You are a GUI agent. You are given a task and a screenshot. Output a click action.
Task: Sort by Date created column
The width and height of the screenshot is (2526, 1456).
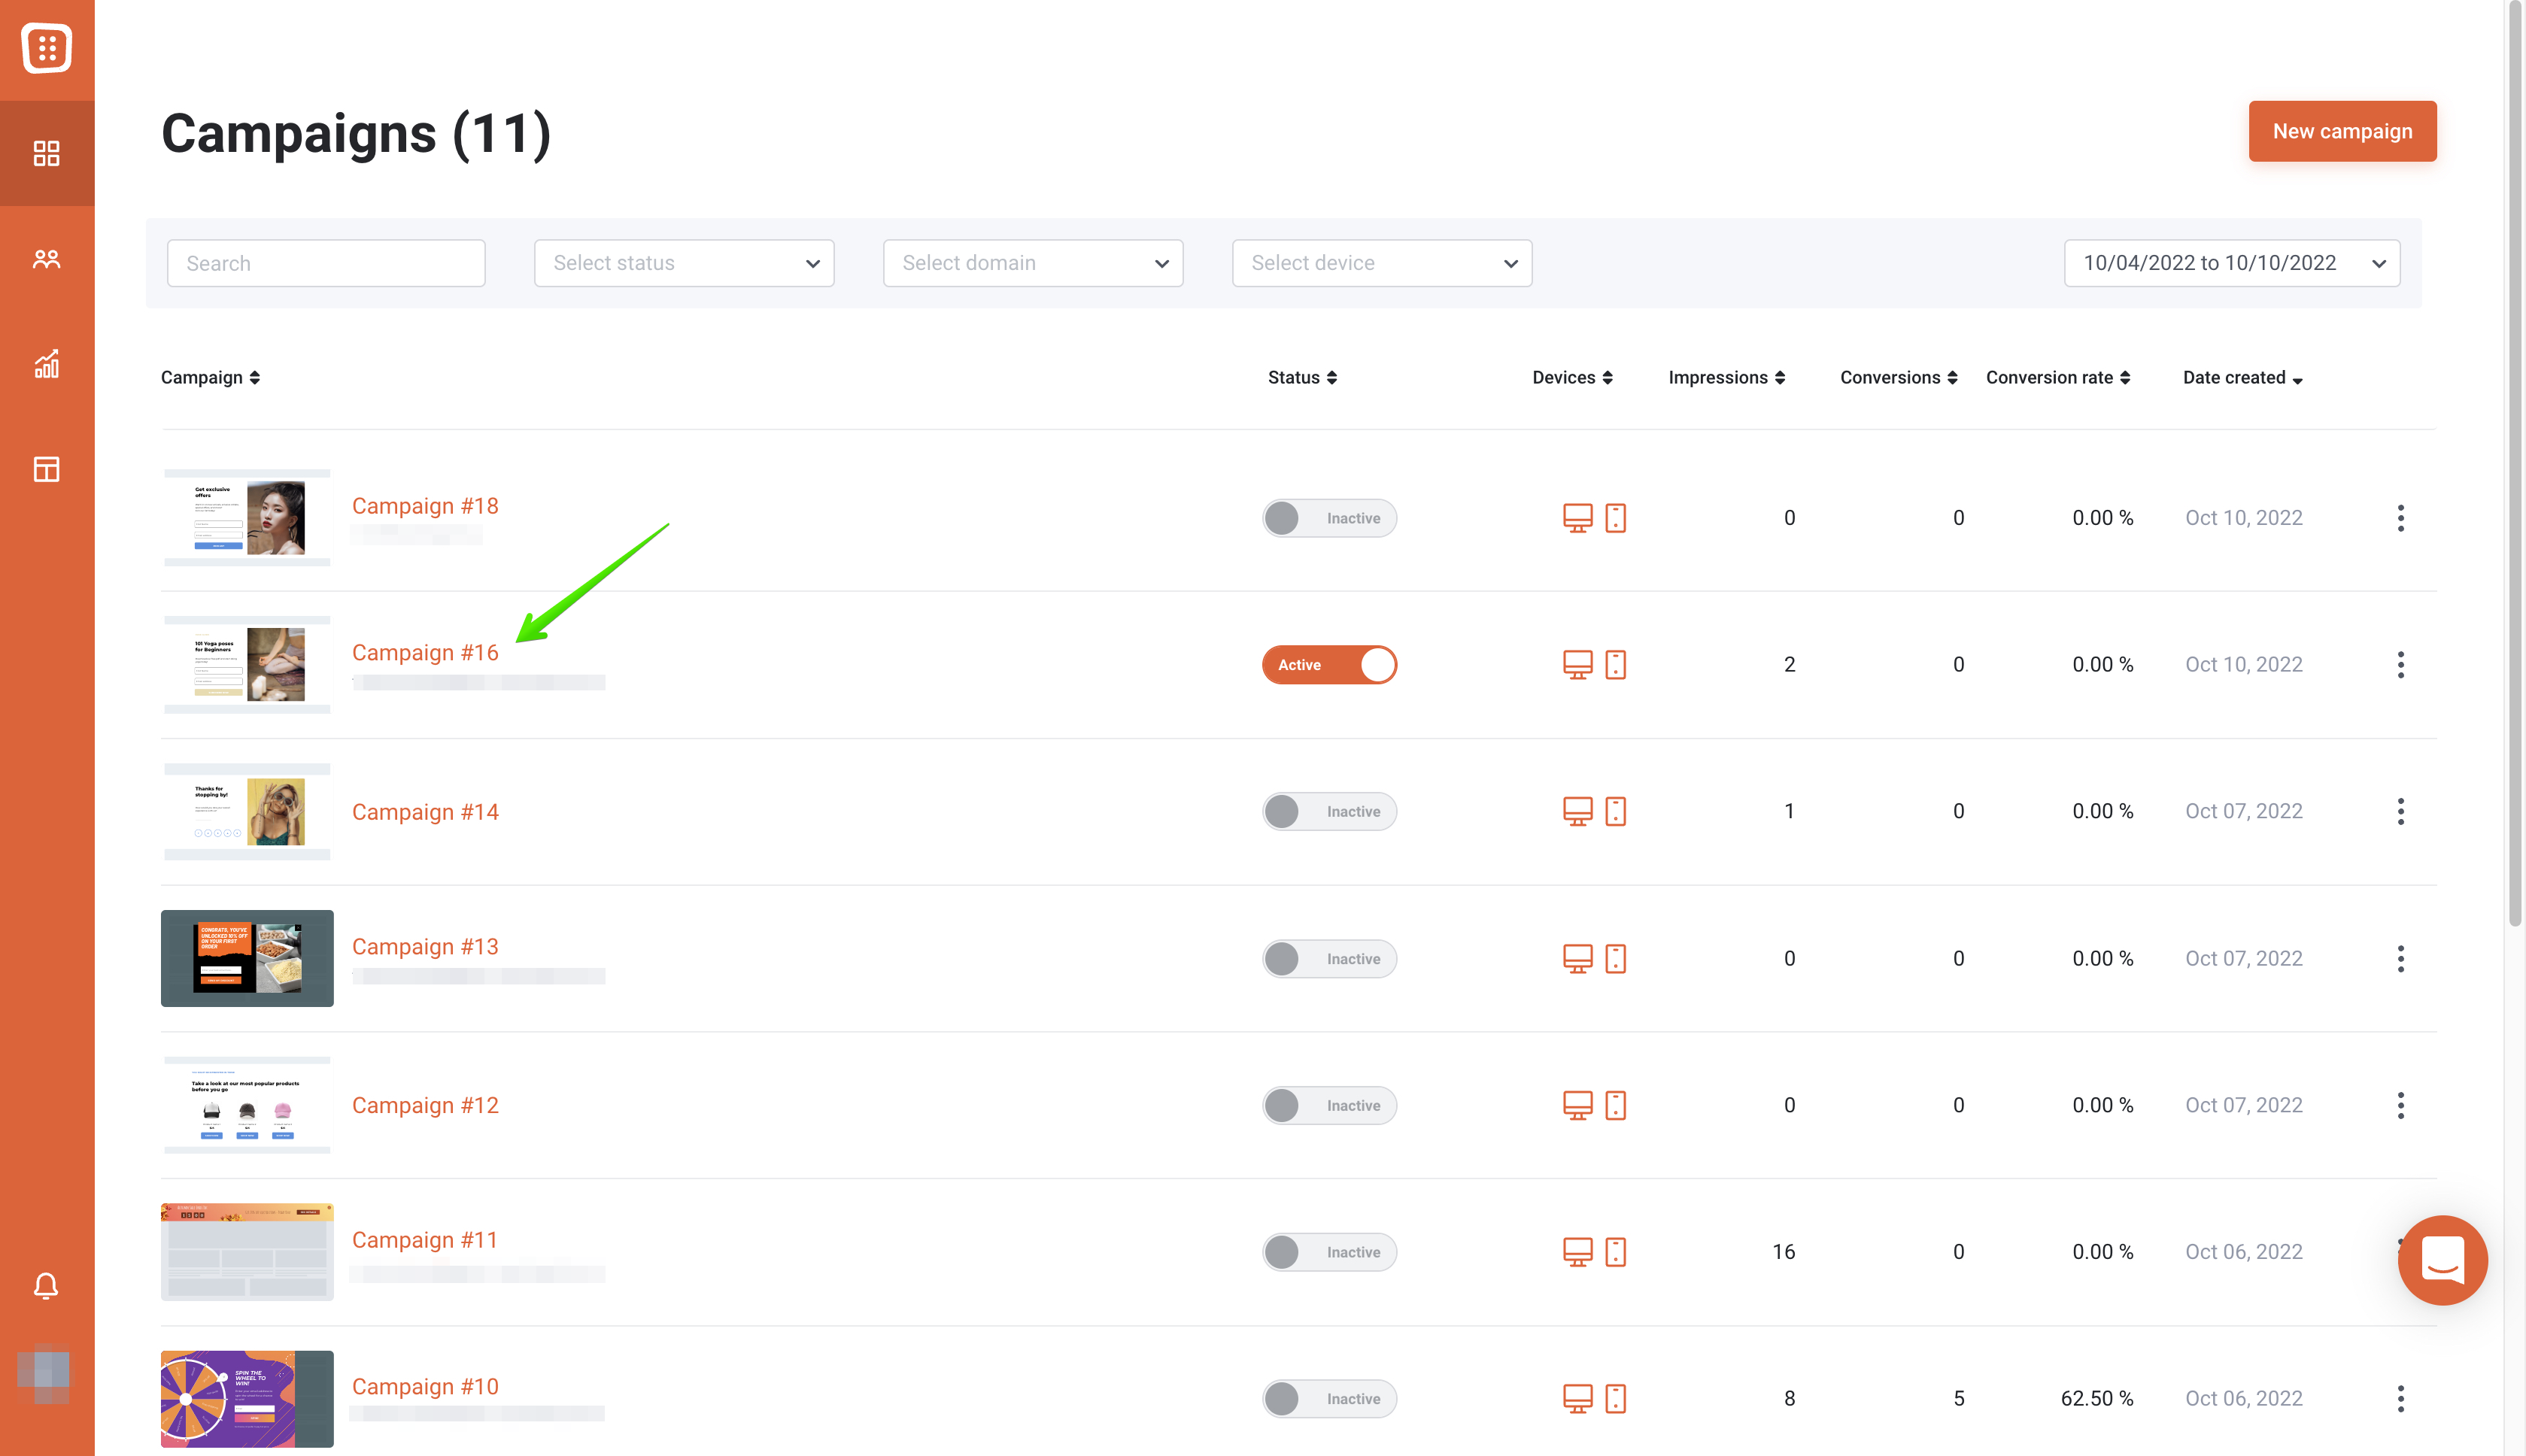2243,377
